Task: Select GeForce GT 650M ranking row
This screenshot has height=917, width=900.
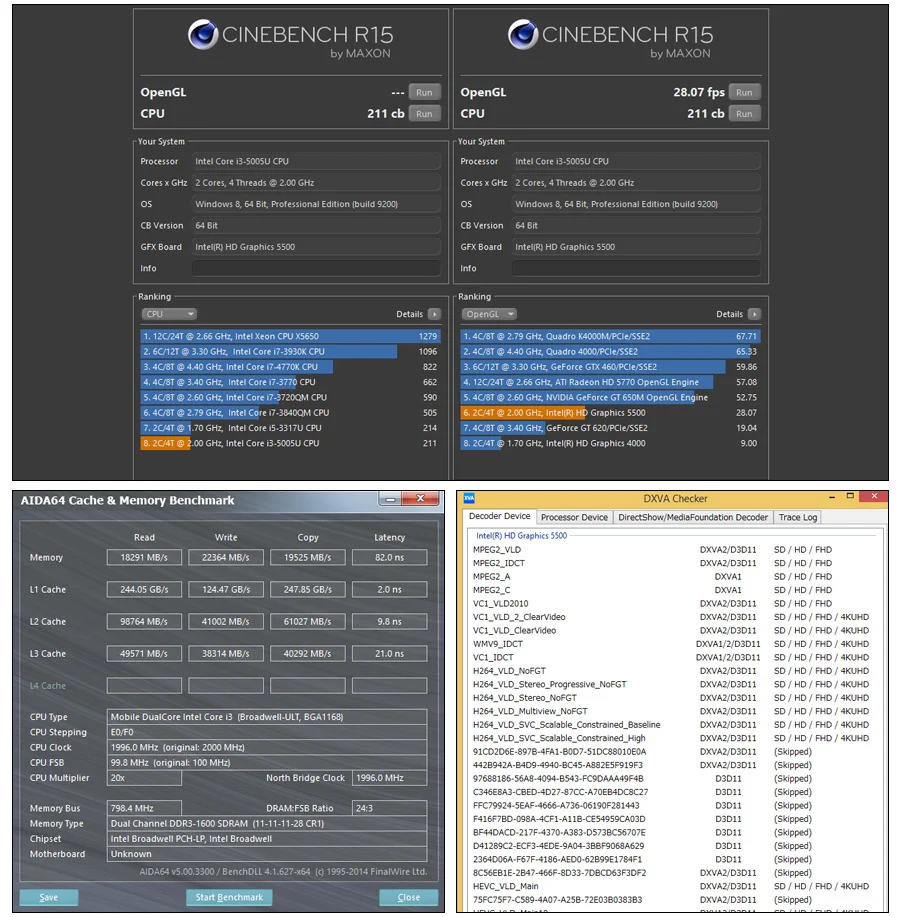Action: [610, 397]
